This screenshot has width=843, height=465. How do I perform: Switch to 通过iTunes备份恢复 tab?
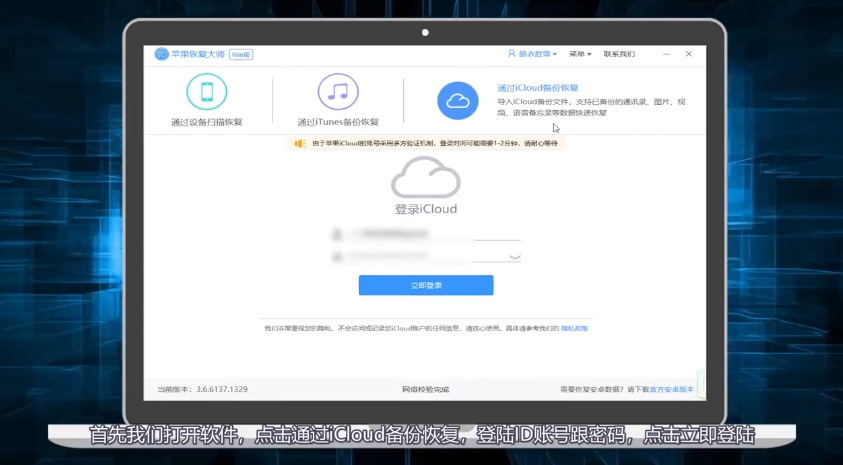pos(338,101)
